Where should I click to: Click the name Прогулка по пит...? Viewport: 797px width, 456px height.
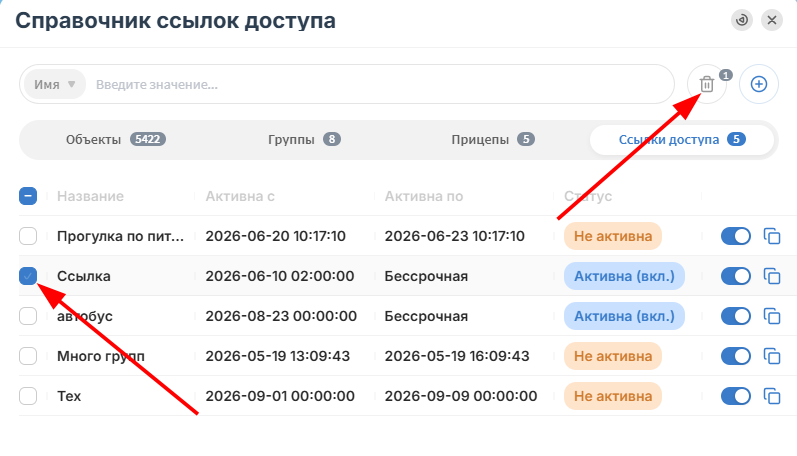pyautogui.click(x=120, y=236)
